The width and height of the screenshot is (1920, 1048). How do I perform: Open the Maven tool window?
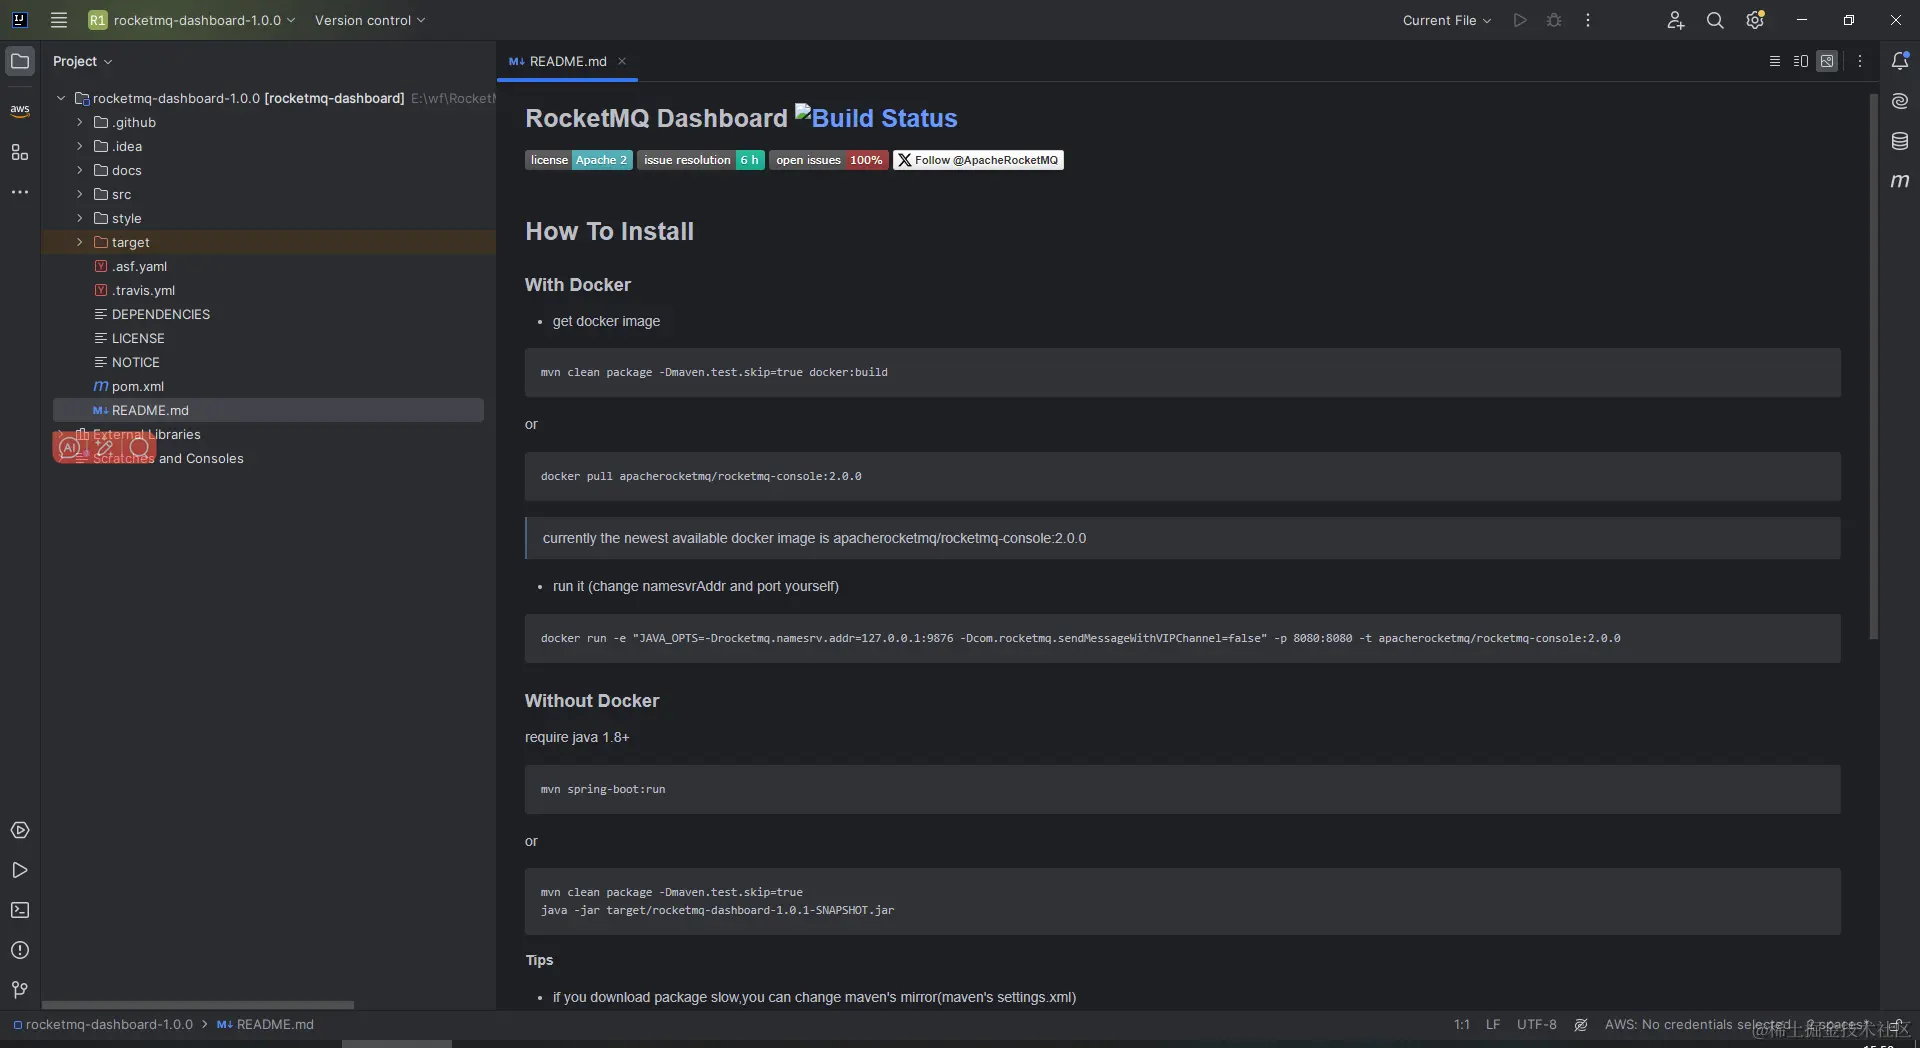pos(1900,181)
